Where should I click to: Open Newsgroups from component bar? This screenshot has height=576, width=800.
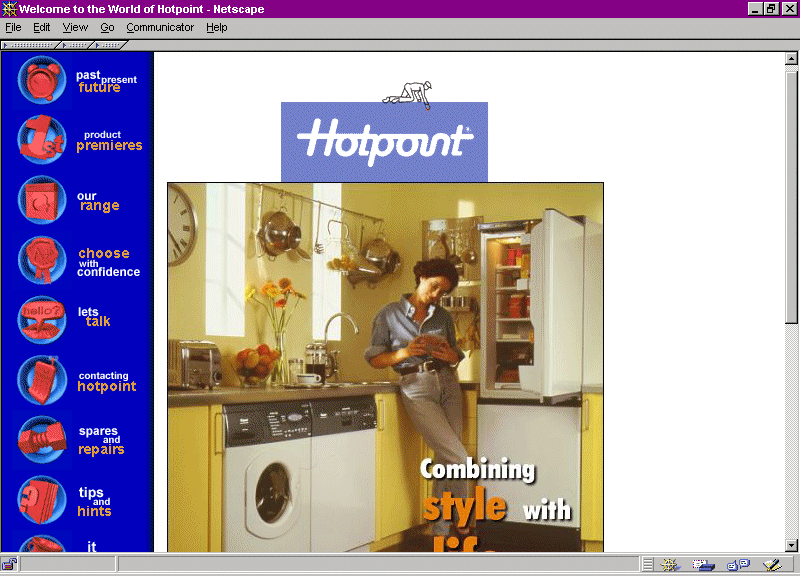(738, 564)
